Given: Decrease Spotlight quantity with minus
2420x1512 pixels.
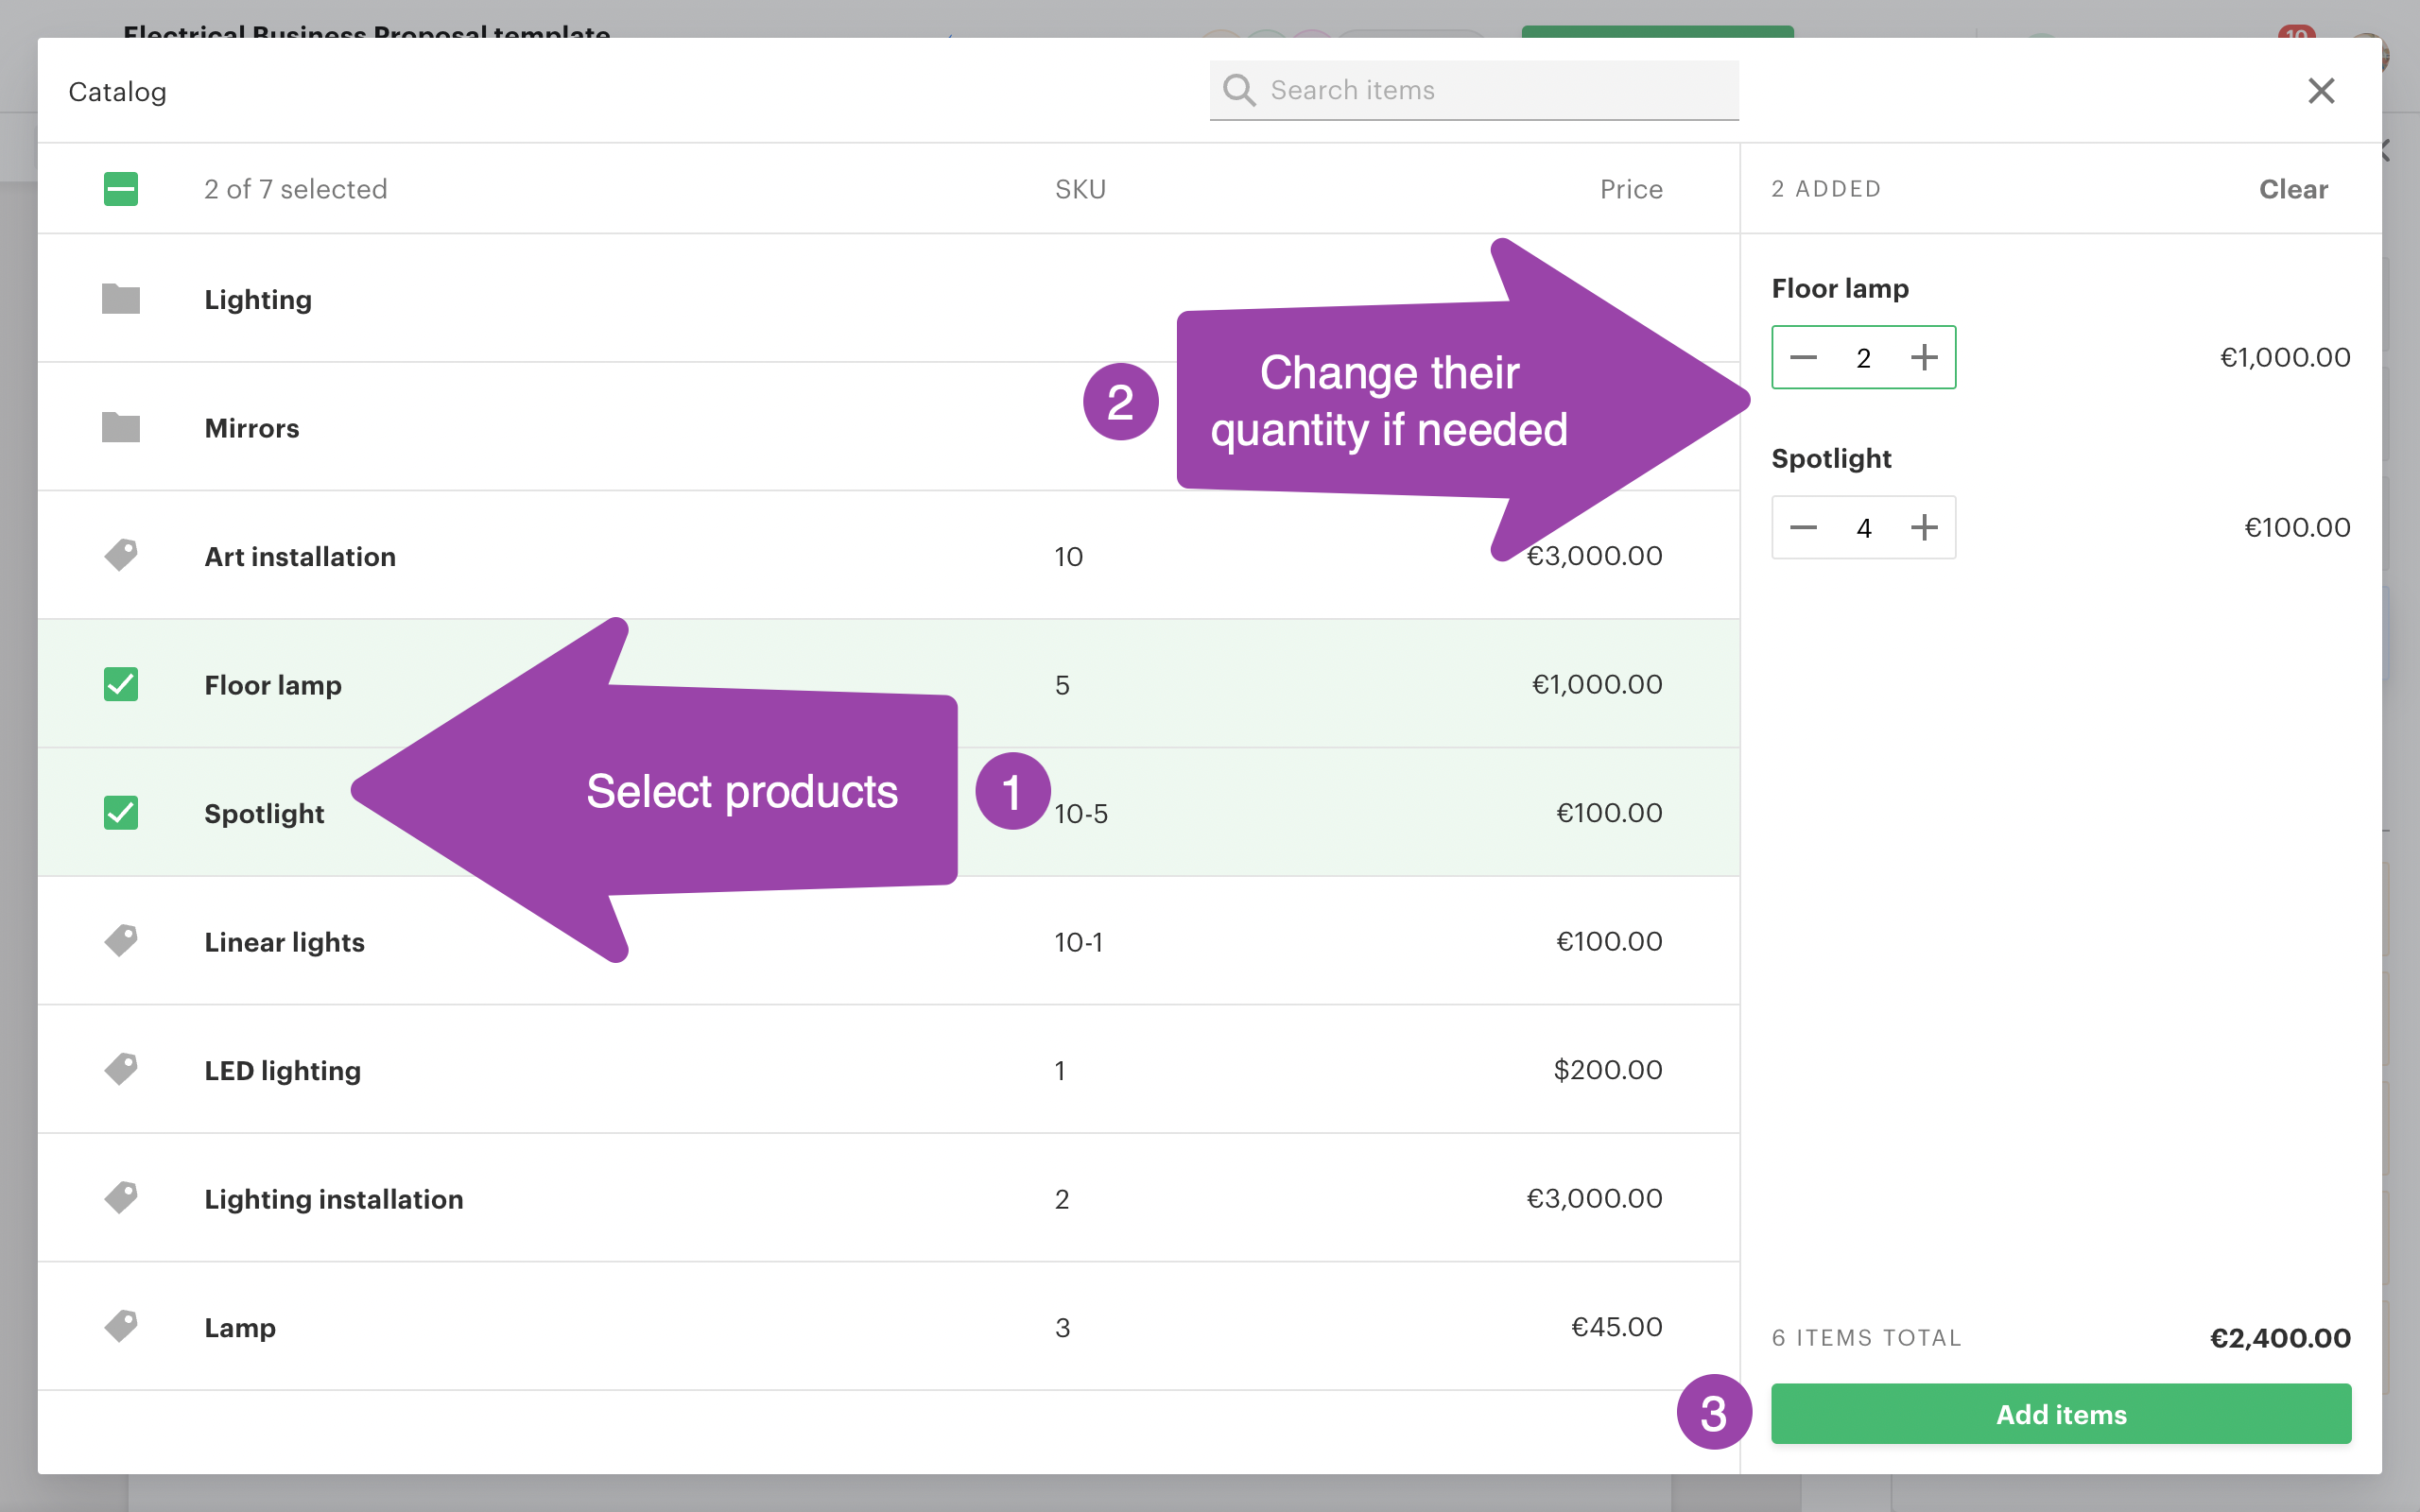Looking at the screenshot, I should pyautogui.click(x=1803, y=527).
